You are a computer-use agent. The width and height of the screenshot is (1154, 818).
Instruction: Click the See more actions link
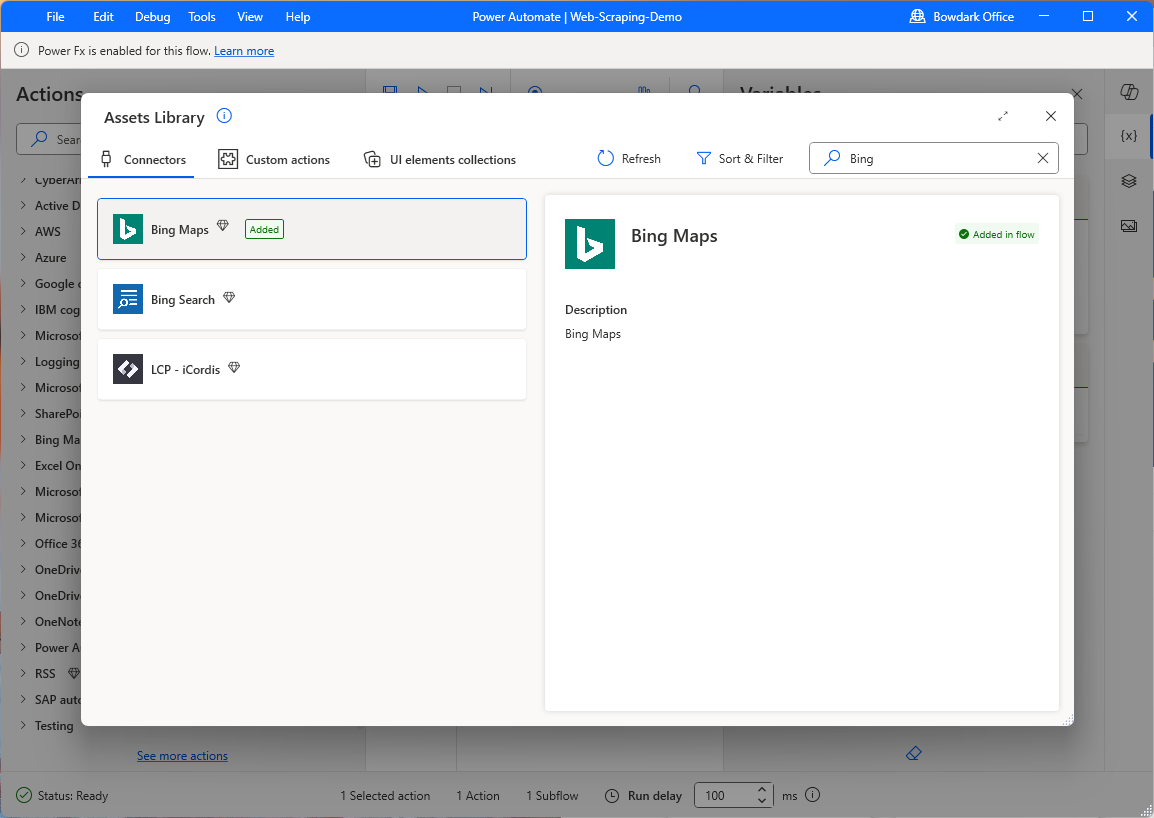(x=183, y=756)
